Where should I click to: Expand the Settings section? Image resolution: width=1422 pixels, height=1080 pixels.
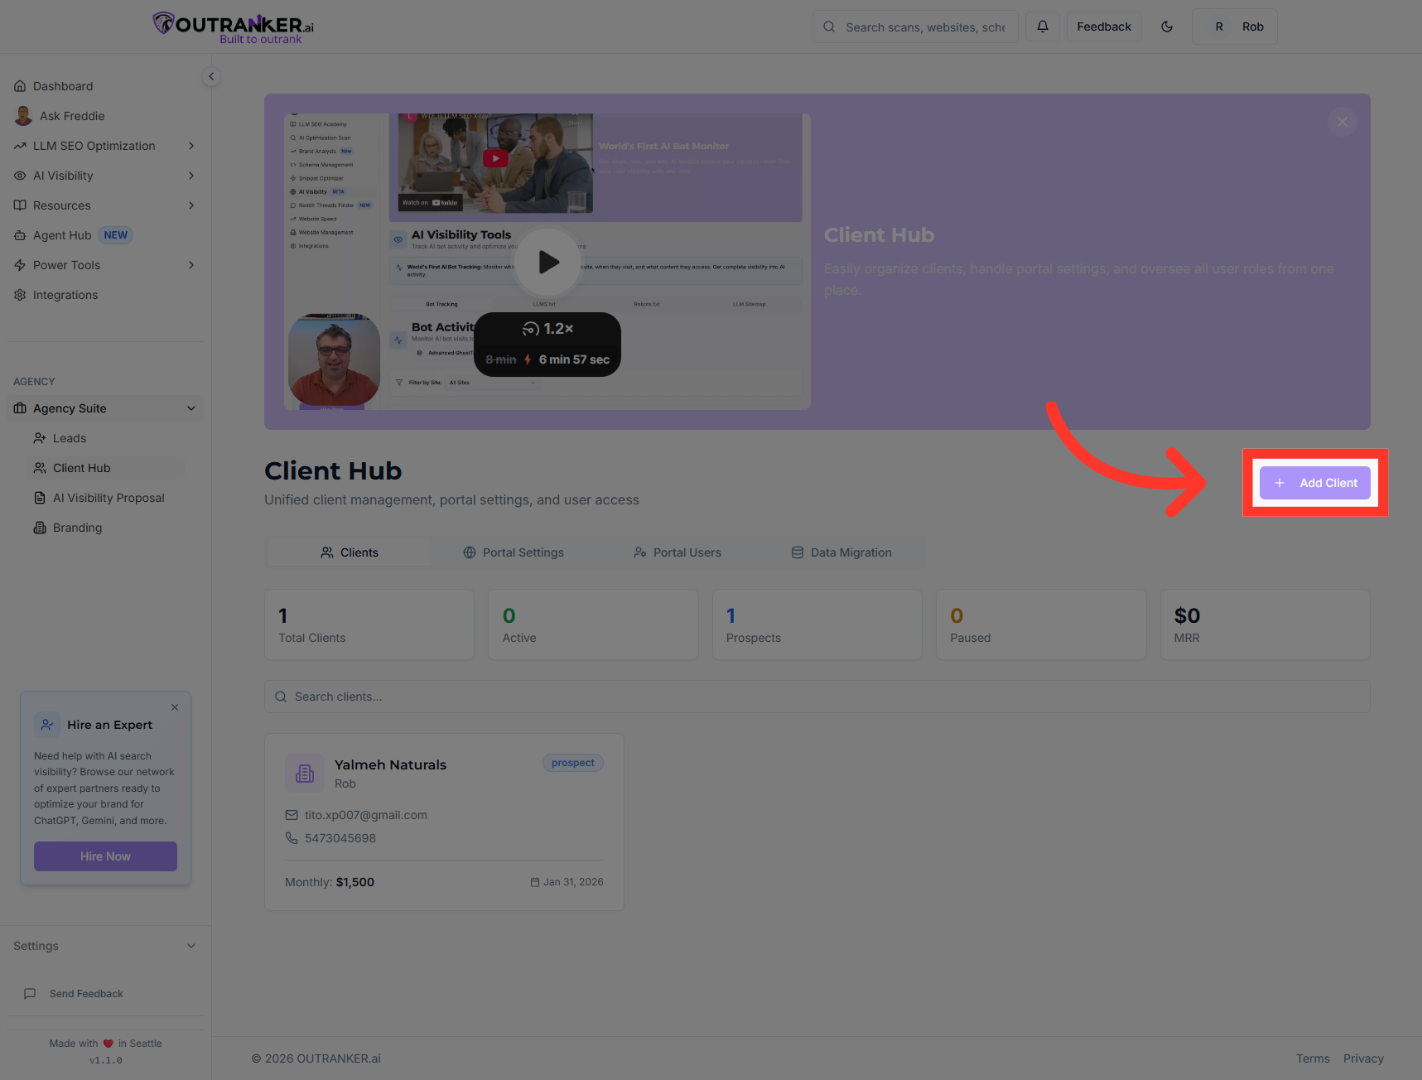tap(191, 946)
